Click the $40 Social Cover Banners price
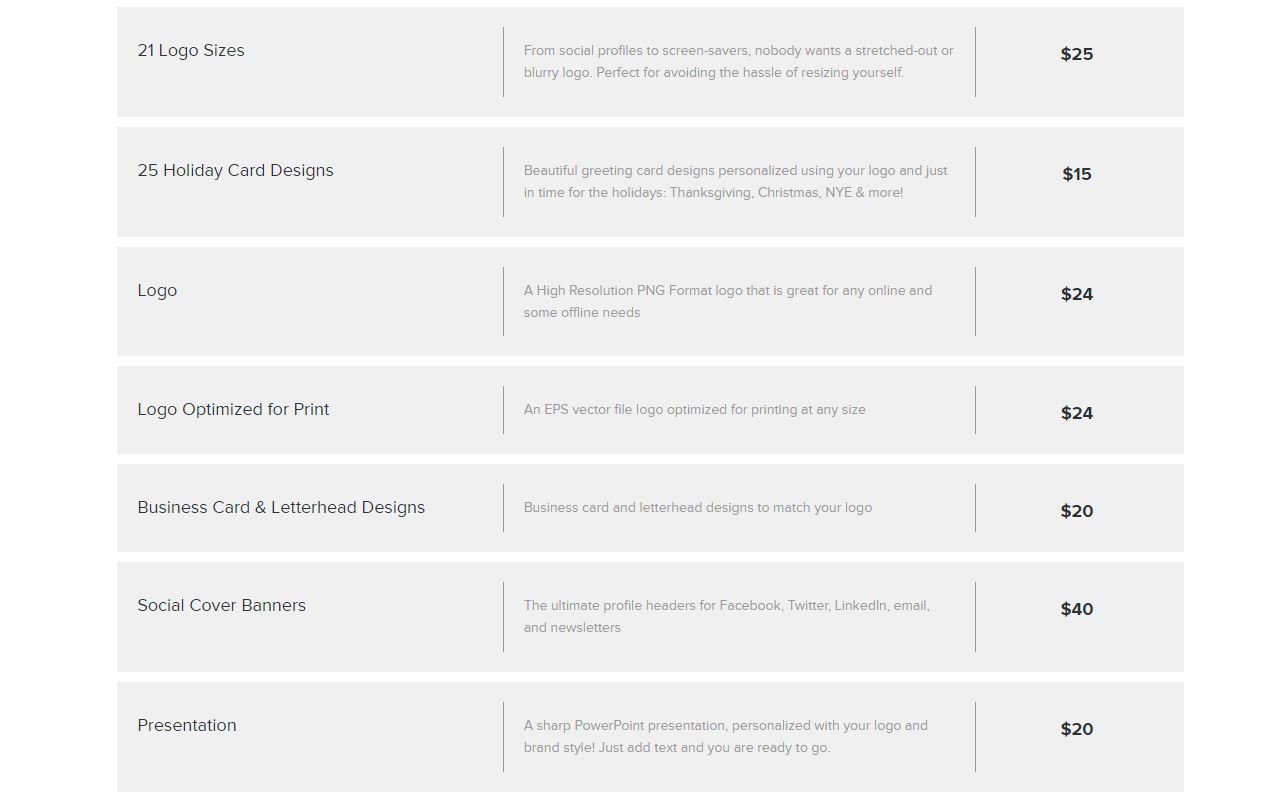 1076,610
